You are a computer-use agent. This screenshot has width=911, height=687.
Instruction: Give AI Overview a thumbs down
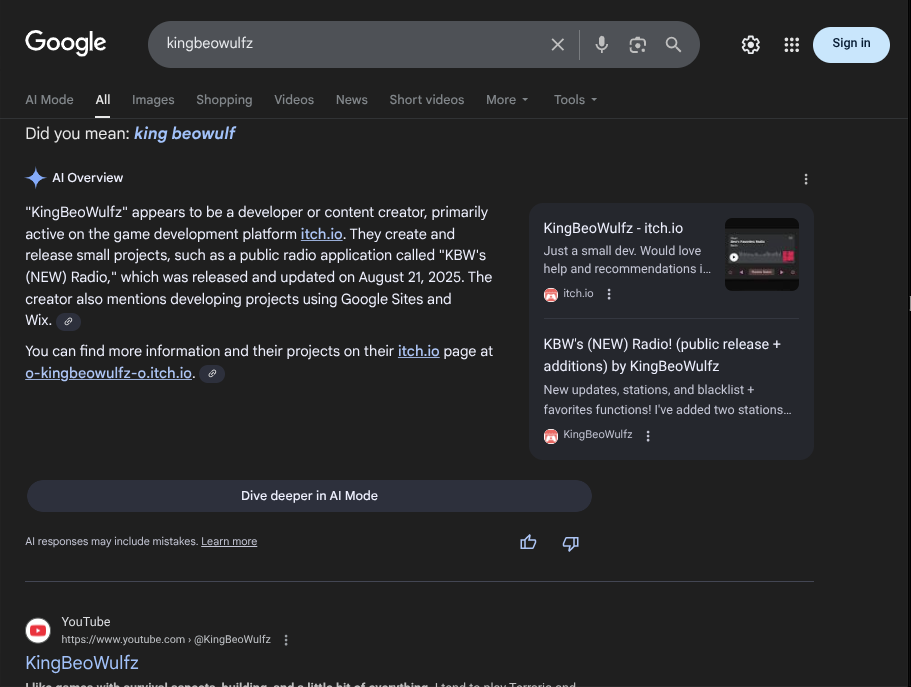coord(571,542)
